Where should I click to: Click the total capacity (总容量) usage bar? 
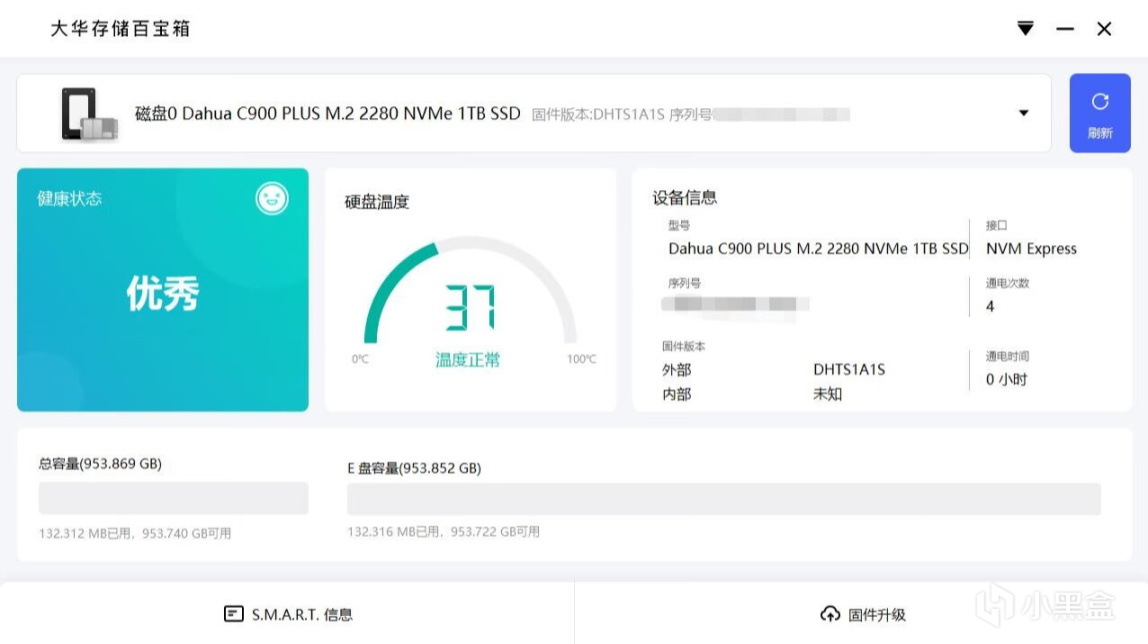(173, 498)
